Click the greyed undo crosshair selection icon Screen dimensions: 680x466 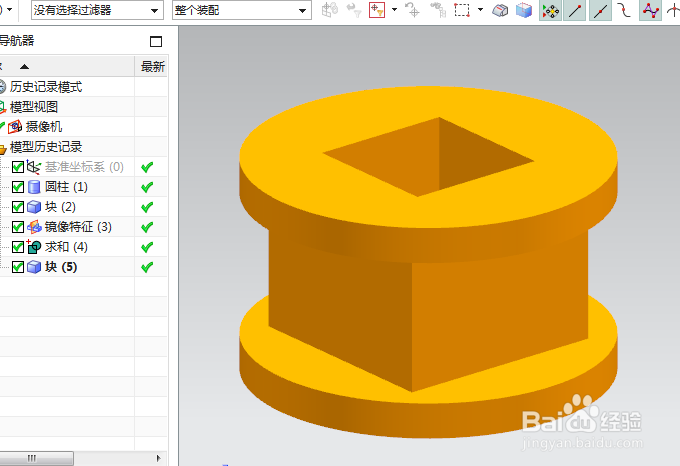[x=412, y=10]
